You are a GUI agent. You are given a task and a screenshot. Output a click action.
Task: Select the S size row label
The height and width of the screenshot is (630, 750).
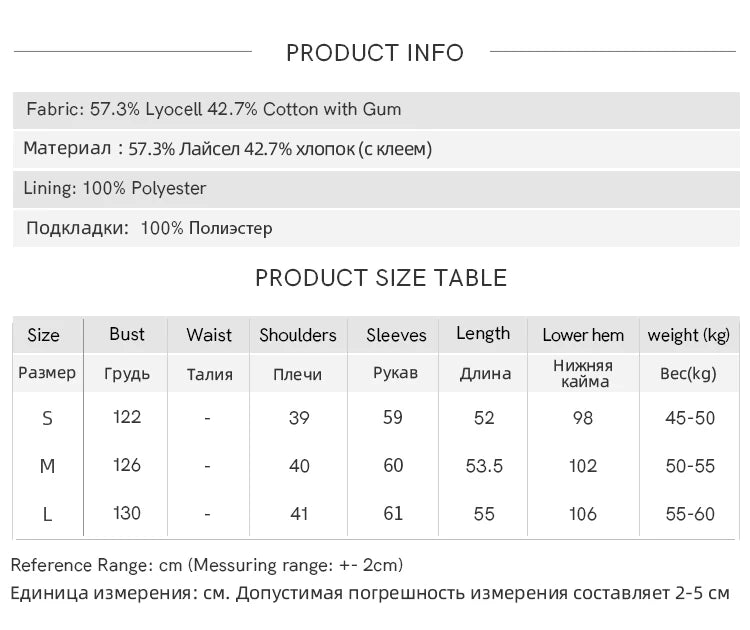pyautogui.click(x=47, y=418)
